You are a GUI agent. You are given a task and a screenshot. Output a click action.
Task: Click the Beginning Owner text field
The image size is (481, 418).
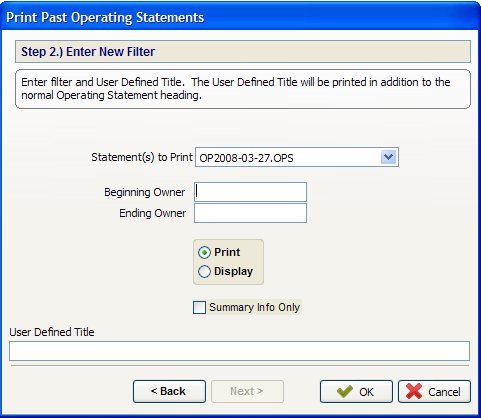pos(250,192)
